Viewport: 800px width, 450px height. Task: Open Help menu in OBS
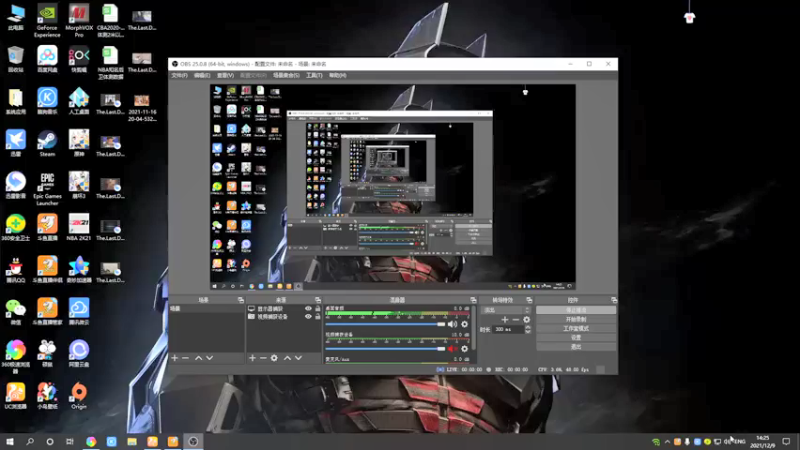(x=337, y=76)
